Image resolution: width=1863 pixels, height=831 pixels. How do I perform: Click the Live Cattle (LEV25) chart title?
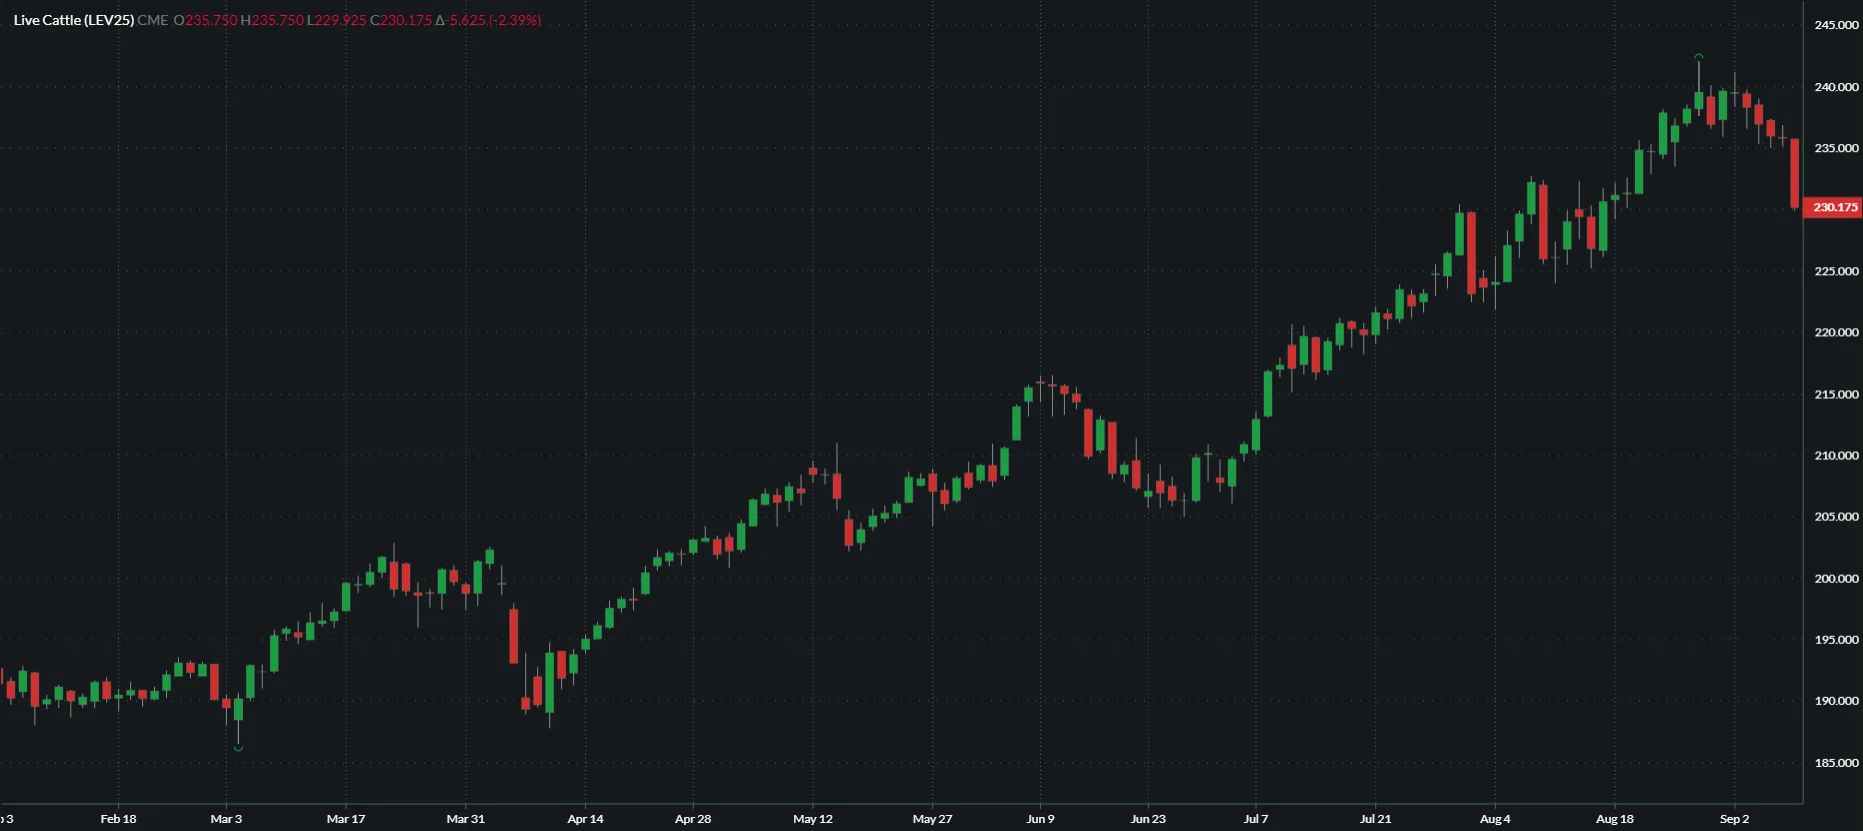tap(73, 20)
